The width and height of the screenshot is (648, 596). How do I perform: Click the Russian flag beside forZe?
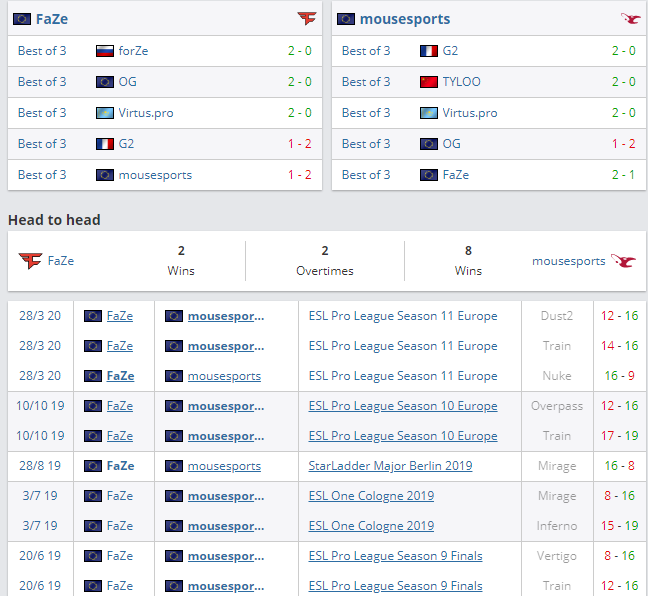105,51
